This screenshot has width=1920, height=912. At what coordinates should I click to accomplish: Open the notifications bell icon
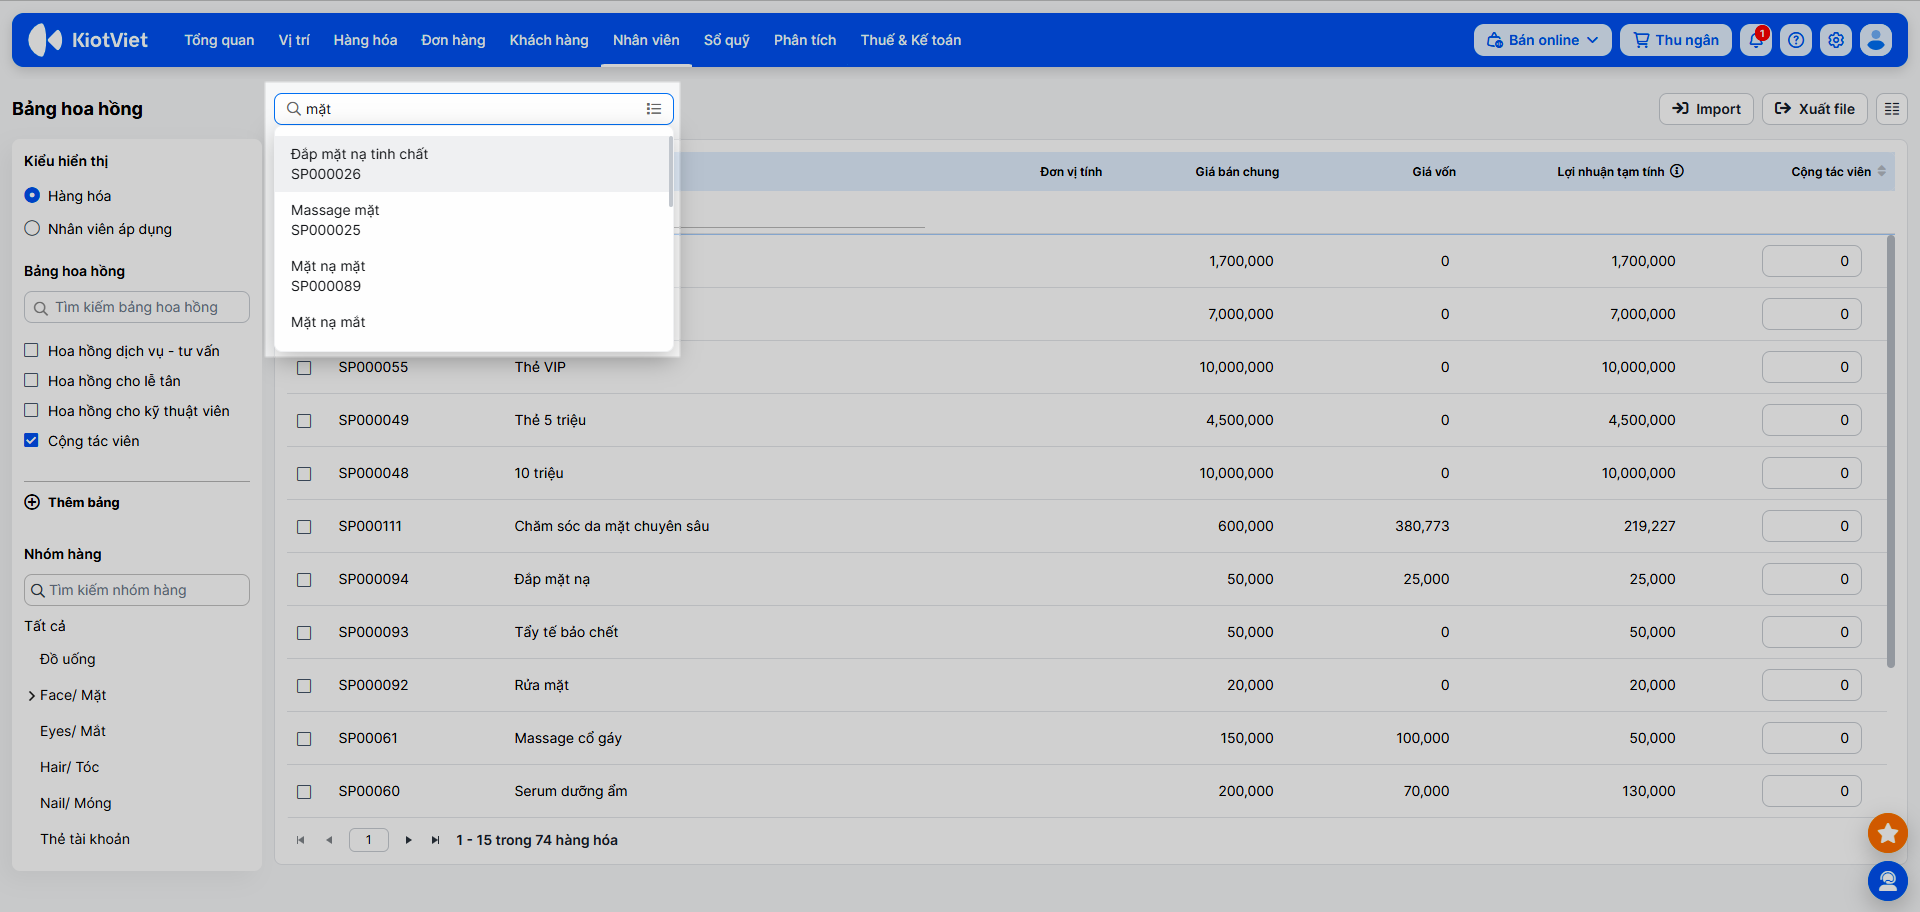click(x=1755, y=40)
